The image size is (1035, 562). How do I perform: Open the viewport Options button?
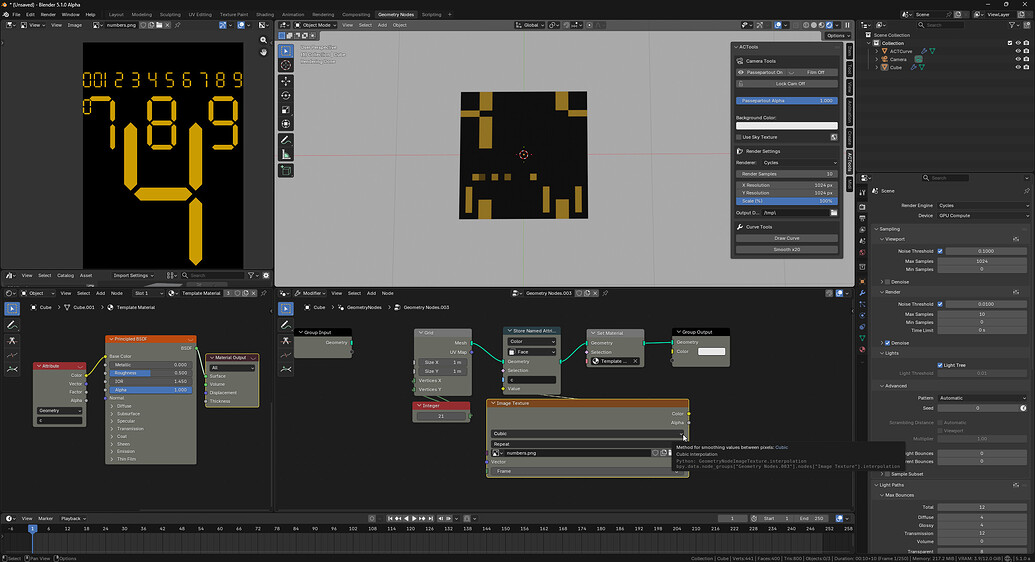coord(836,36)
